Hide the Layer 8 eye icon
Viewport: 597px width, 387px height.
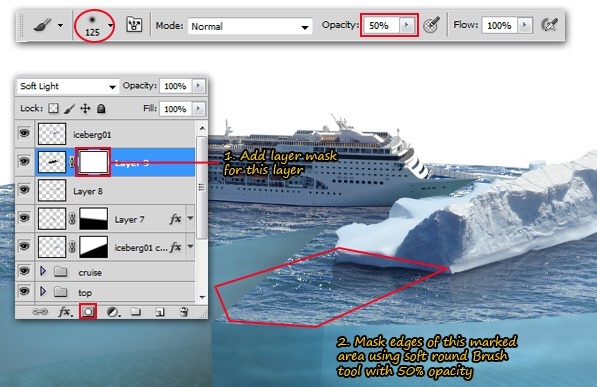[24, 189]
